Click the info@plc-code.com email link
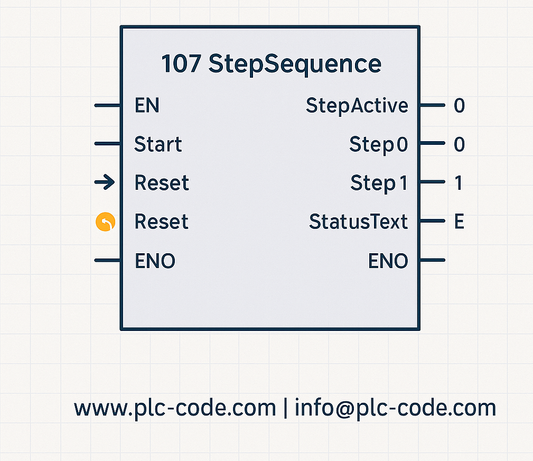The height and width of the screenshot is (461, 533). (x=395, y=408)
